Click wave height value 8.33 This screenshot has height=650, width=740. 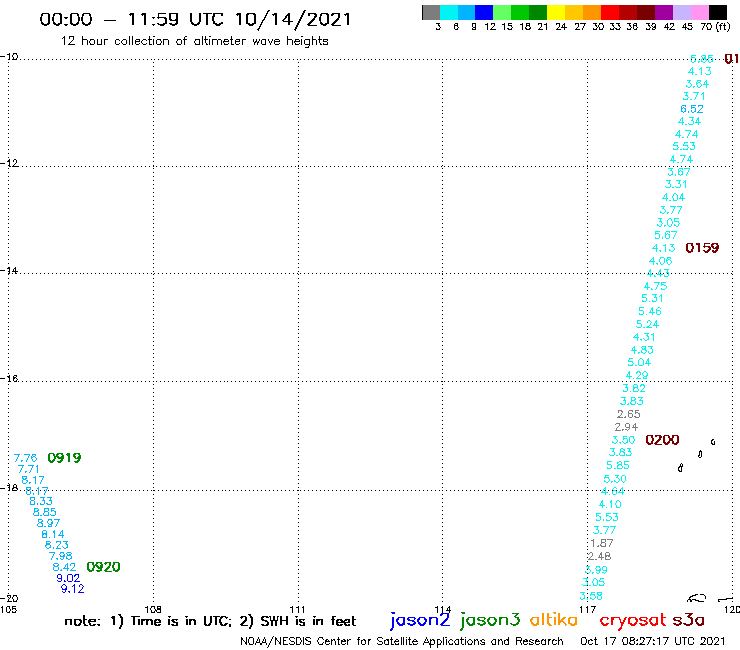coord(41,501)
